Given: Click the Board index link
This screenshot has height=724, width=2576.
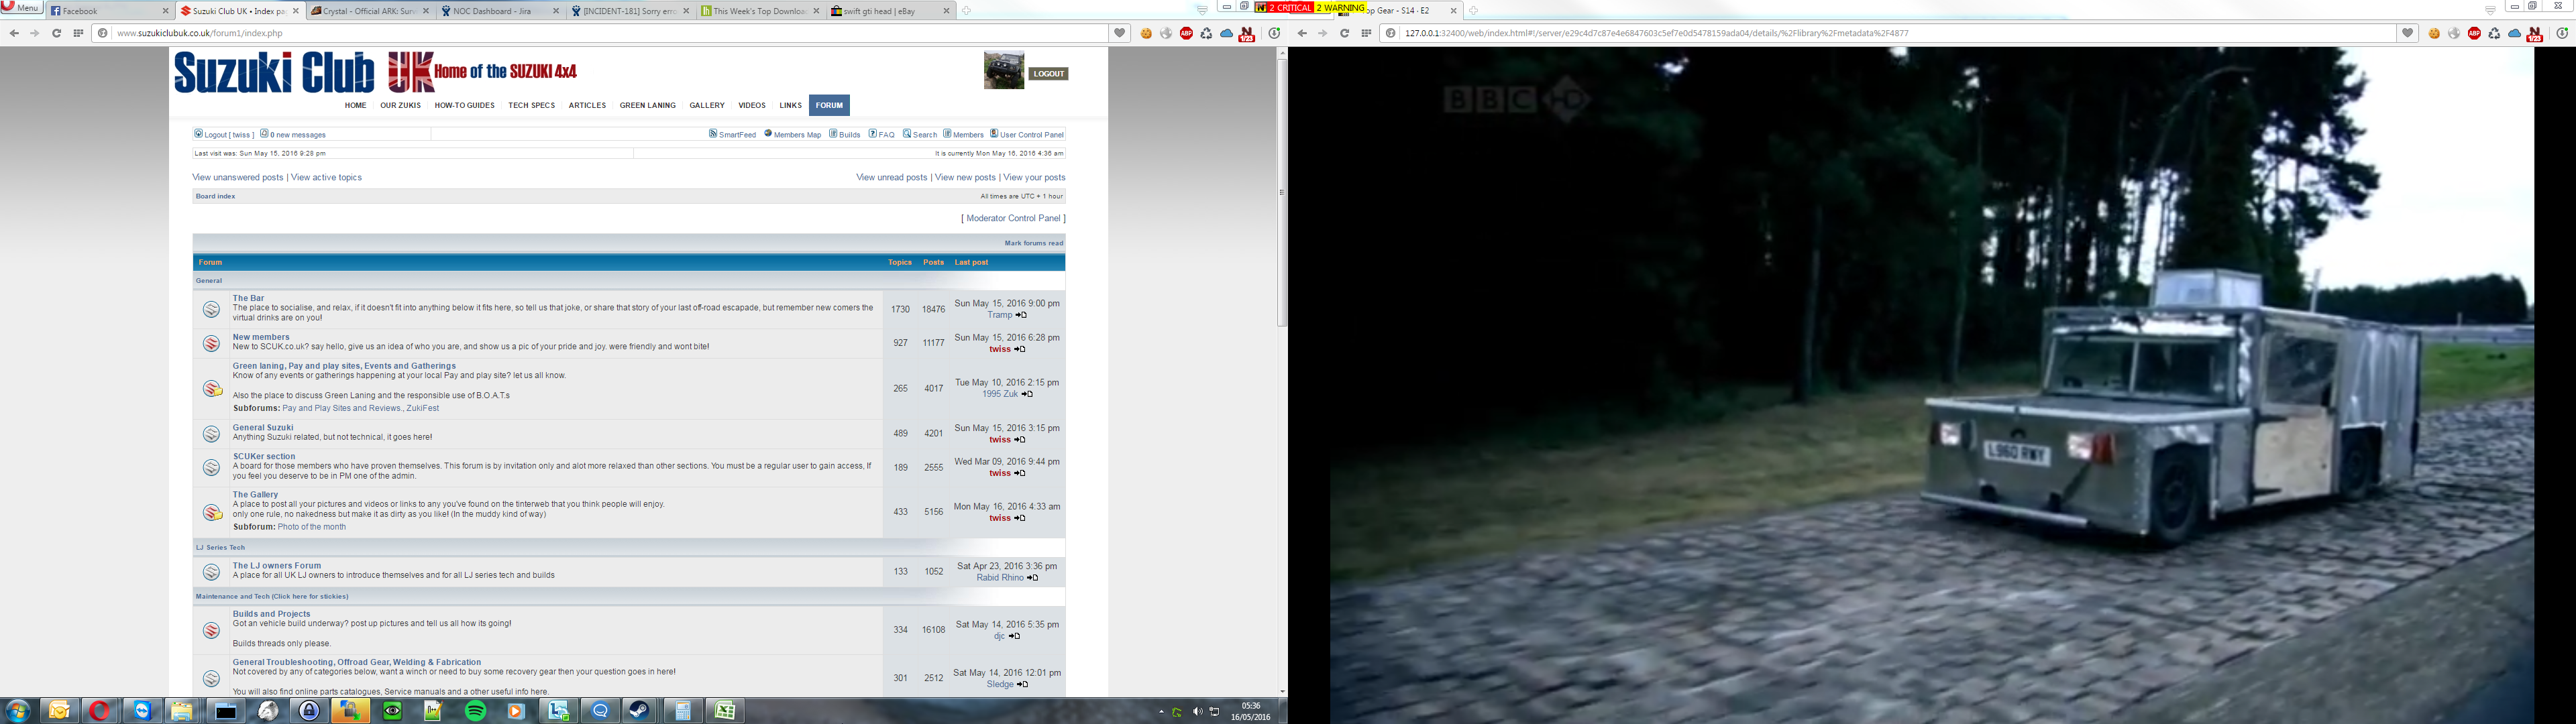Looking at the screenshot, I should coord(215,196).
